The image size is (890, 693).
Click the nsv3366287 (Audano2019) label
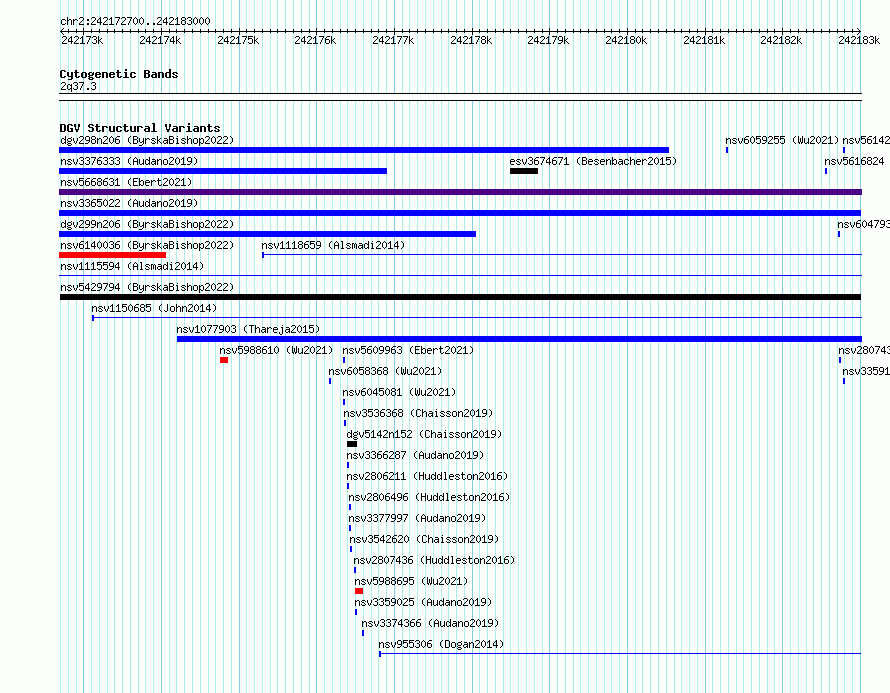pos(415,455)
